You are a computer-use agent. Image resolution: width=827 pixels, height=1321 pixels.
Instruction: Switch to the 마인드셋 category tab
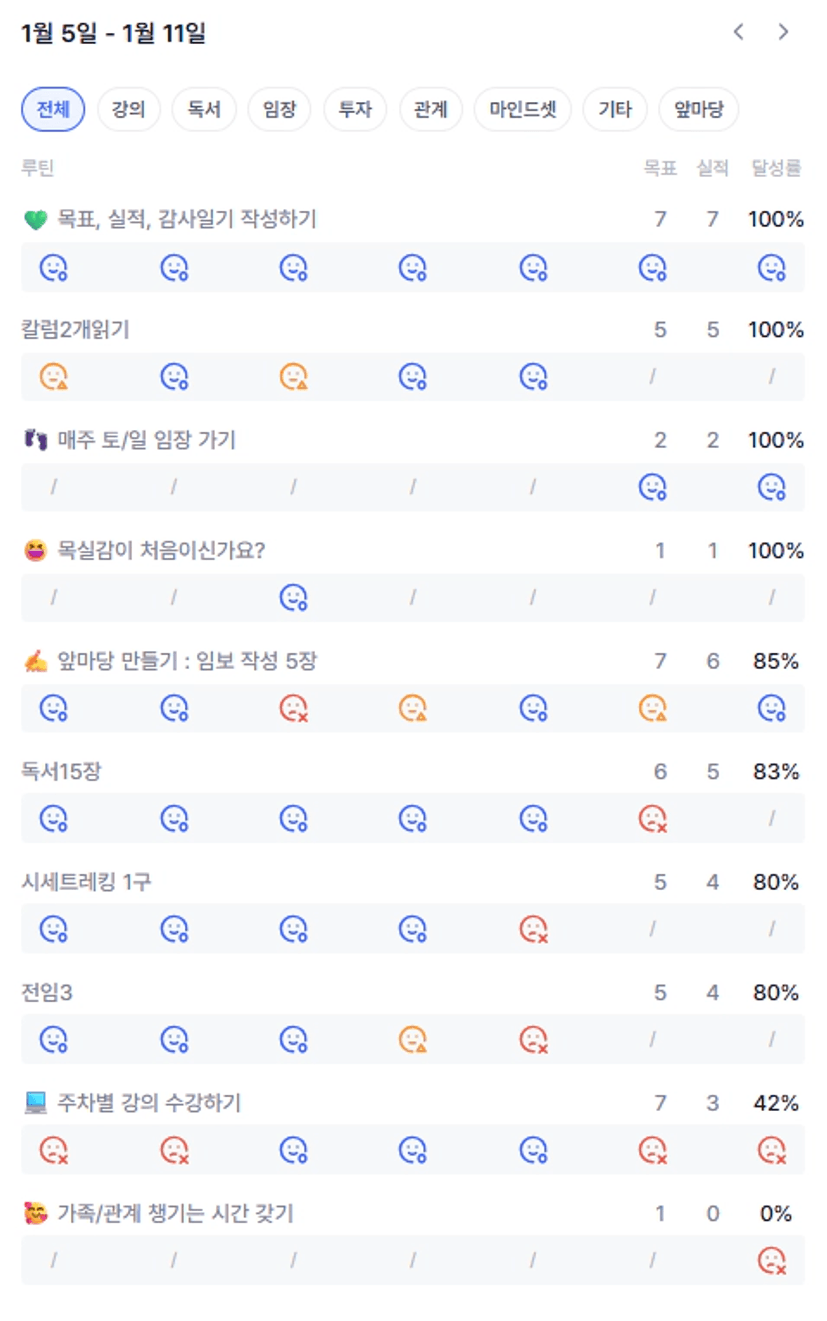[x=523, y=110]
